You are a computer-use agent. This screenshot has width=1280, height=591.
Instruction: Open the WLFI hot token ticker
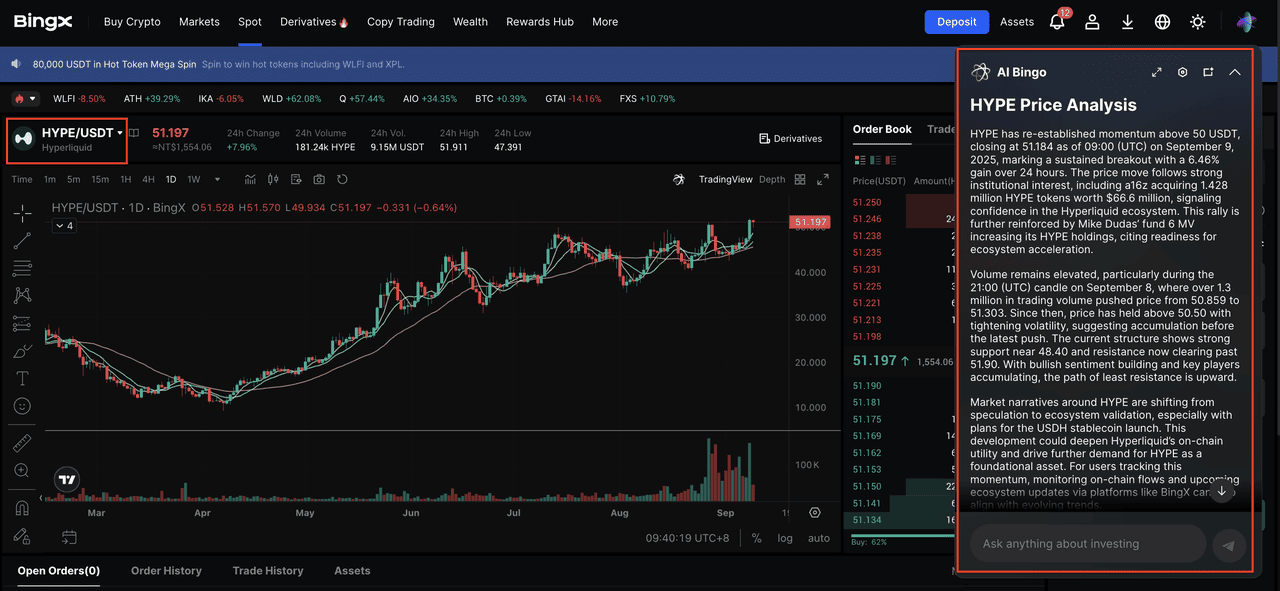coord(79,99)
